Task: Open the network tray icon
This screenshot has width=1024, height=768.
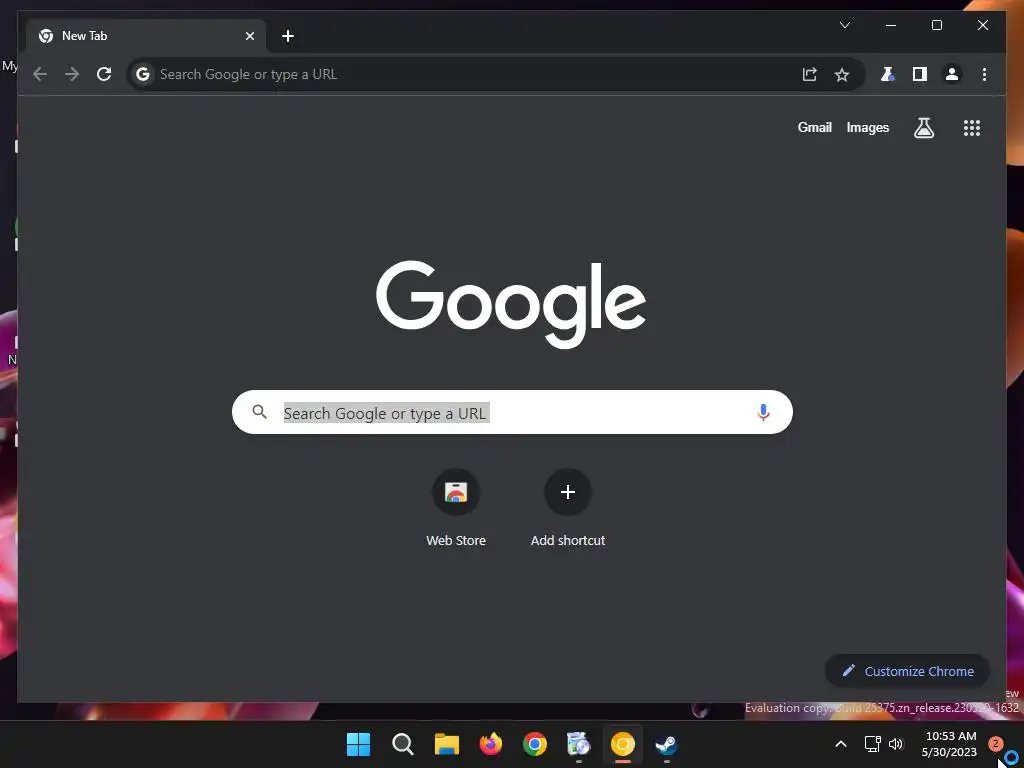Action: point(872,744)
